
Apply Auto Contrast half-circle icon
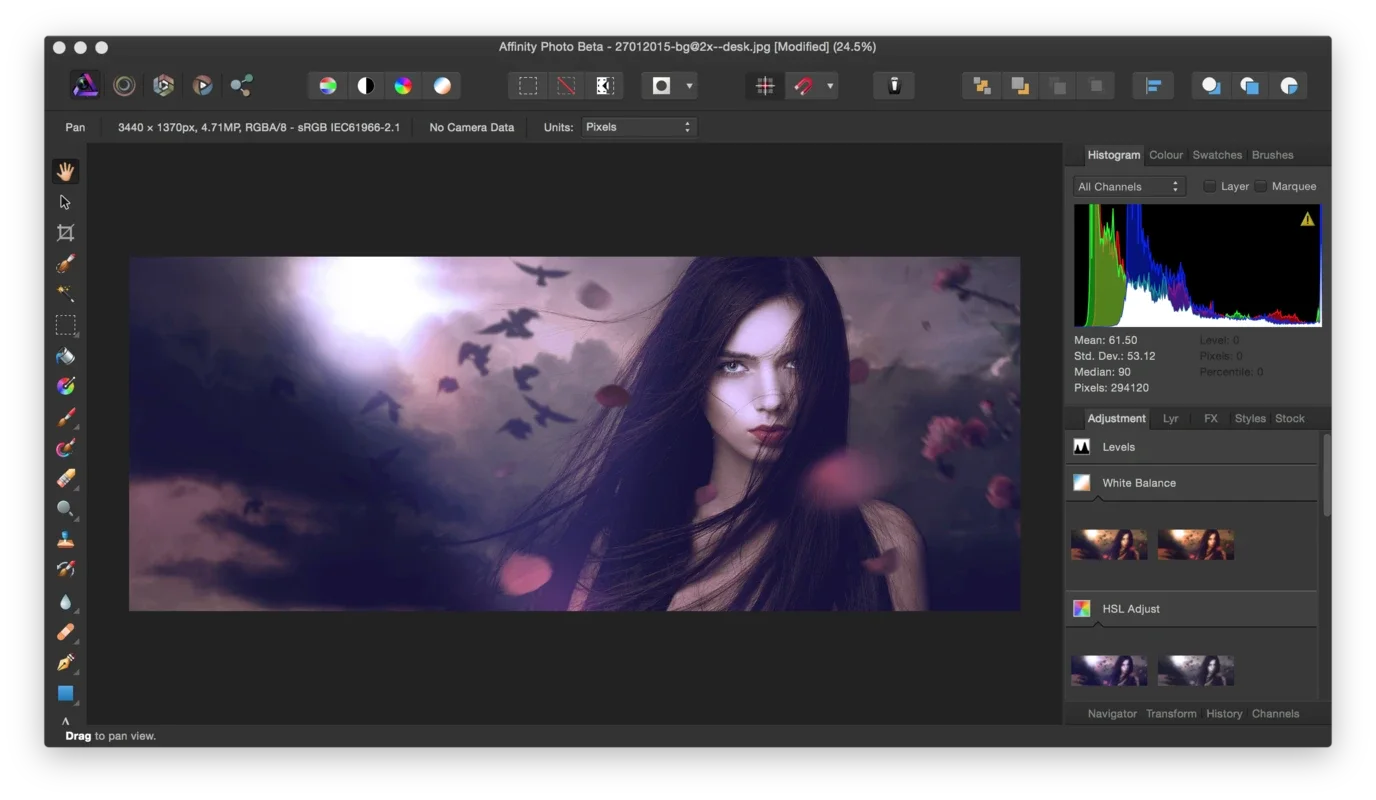coord(366,86)
